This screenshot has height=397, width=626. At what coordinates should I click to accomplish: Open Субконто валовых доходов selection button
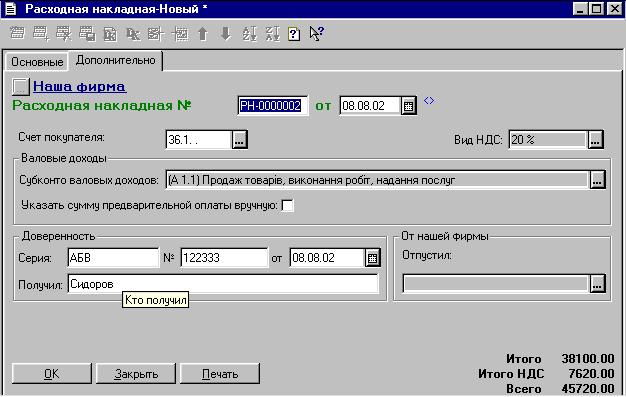pyautogui.click(x=597, y=180)
